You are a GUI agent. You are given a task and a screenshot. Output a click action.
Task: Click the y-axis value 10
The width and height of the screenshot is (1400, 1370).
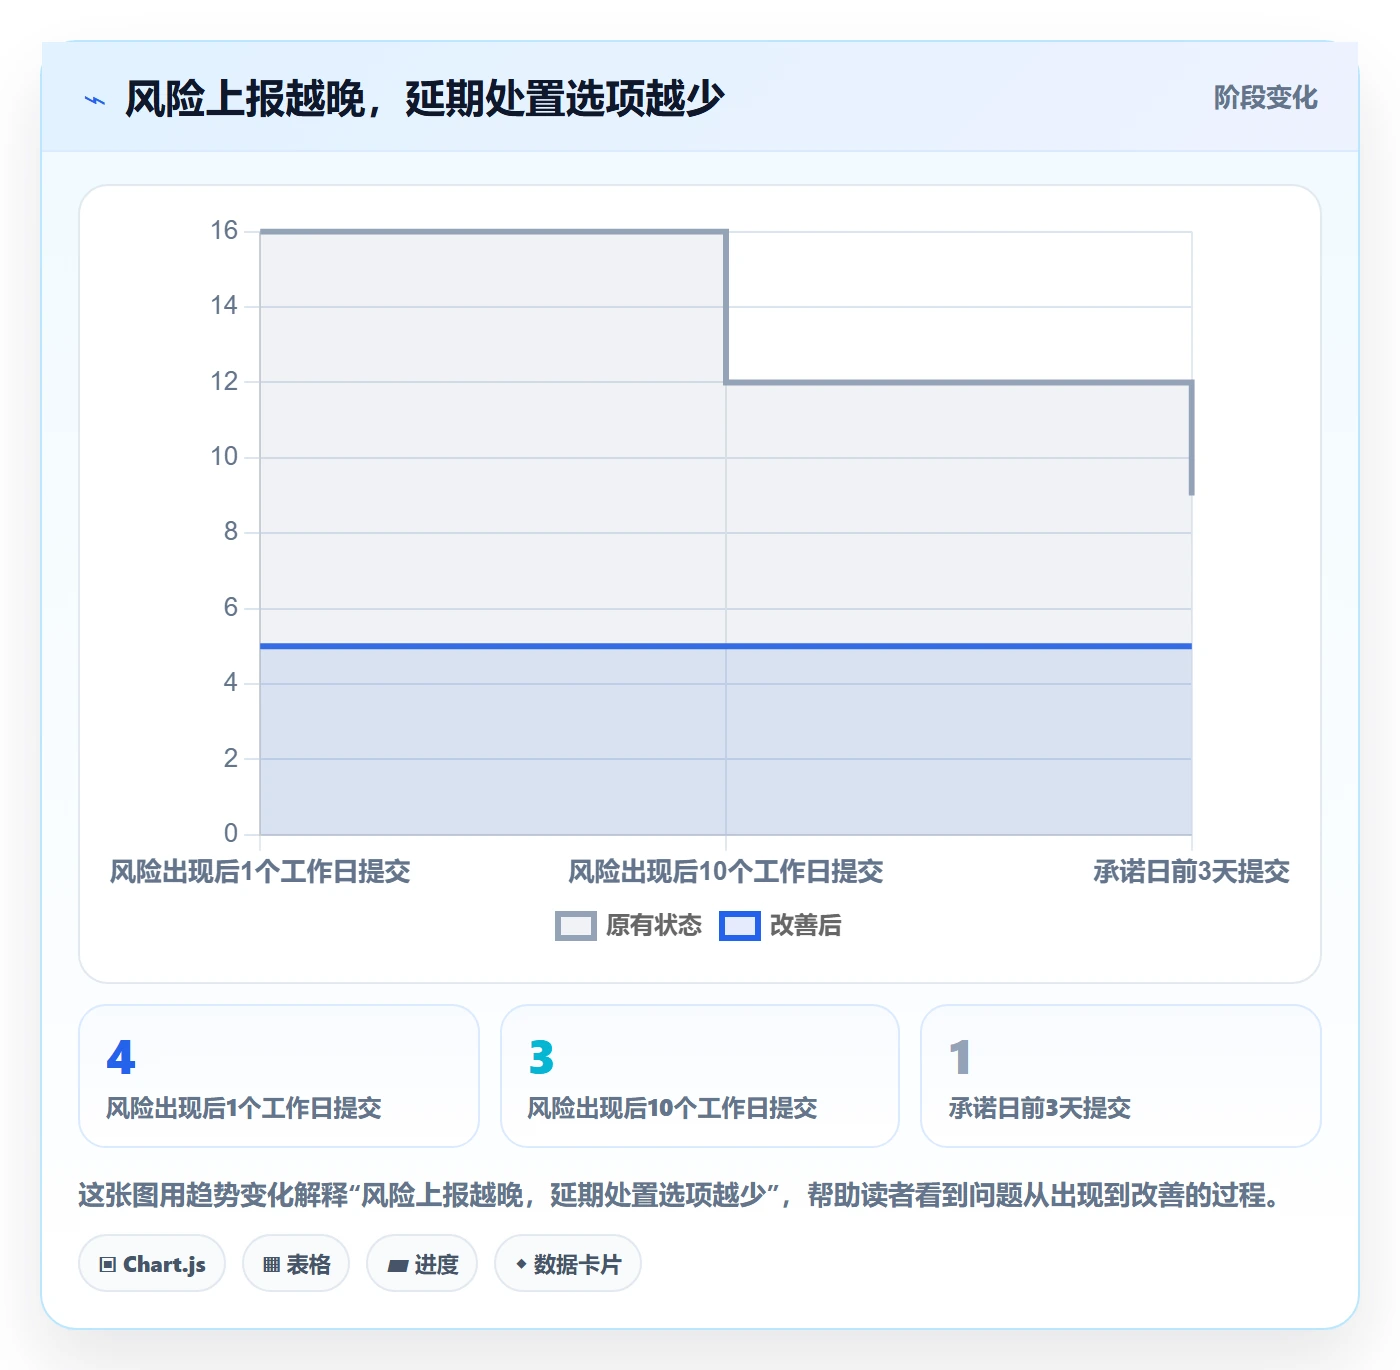pyautogui.click(x=224, y=457)
